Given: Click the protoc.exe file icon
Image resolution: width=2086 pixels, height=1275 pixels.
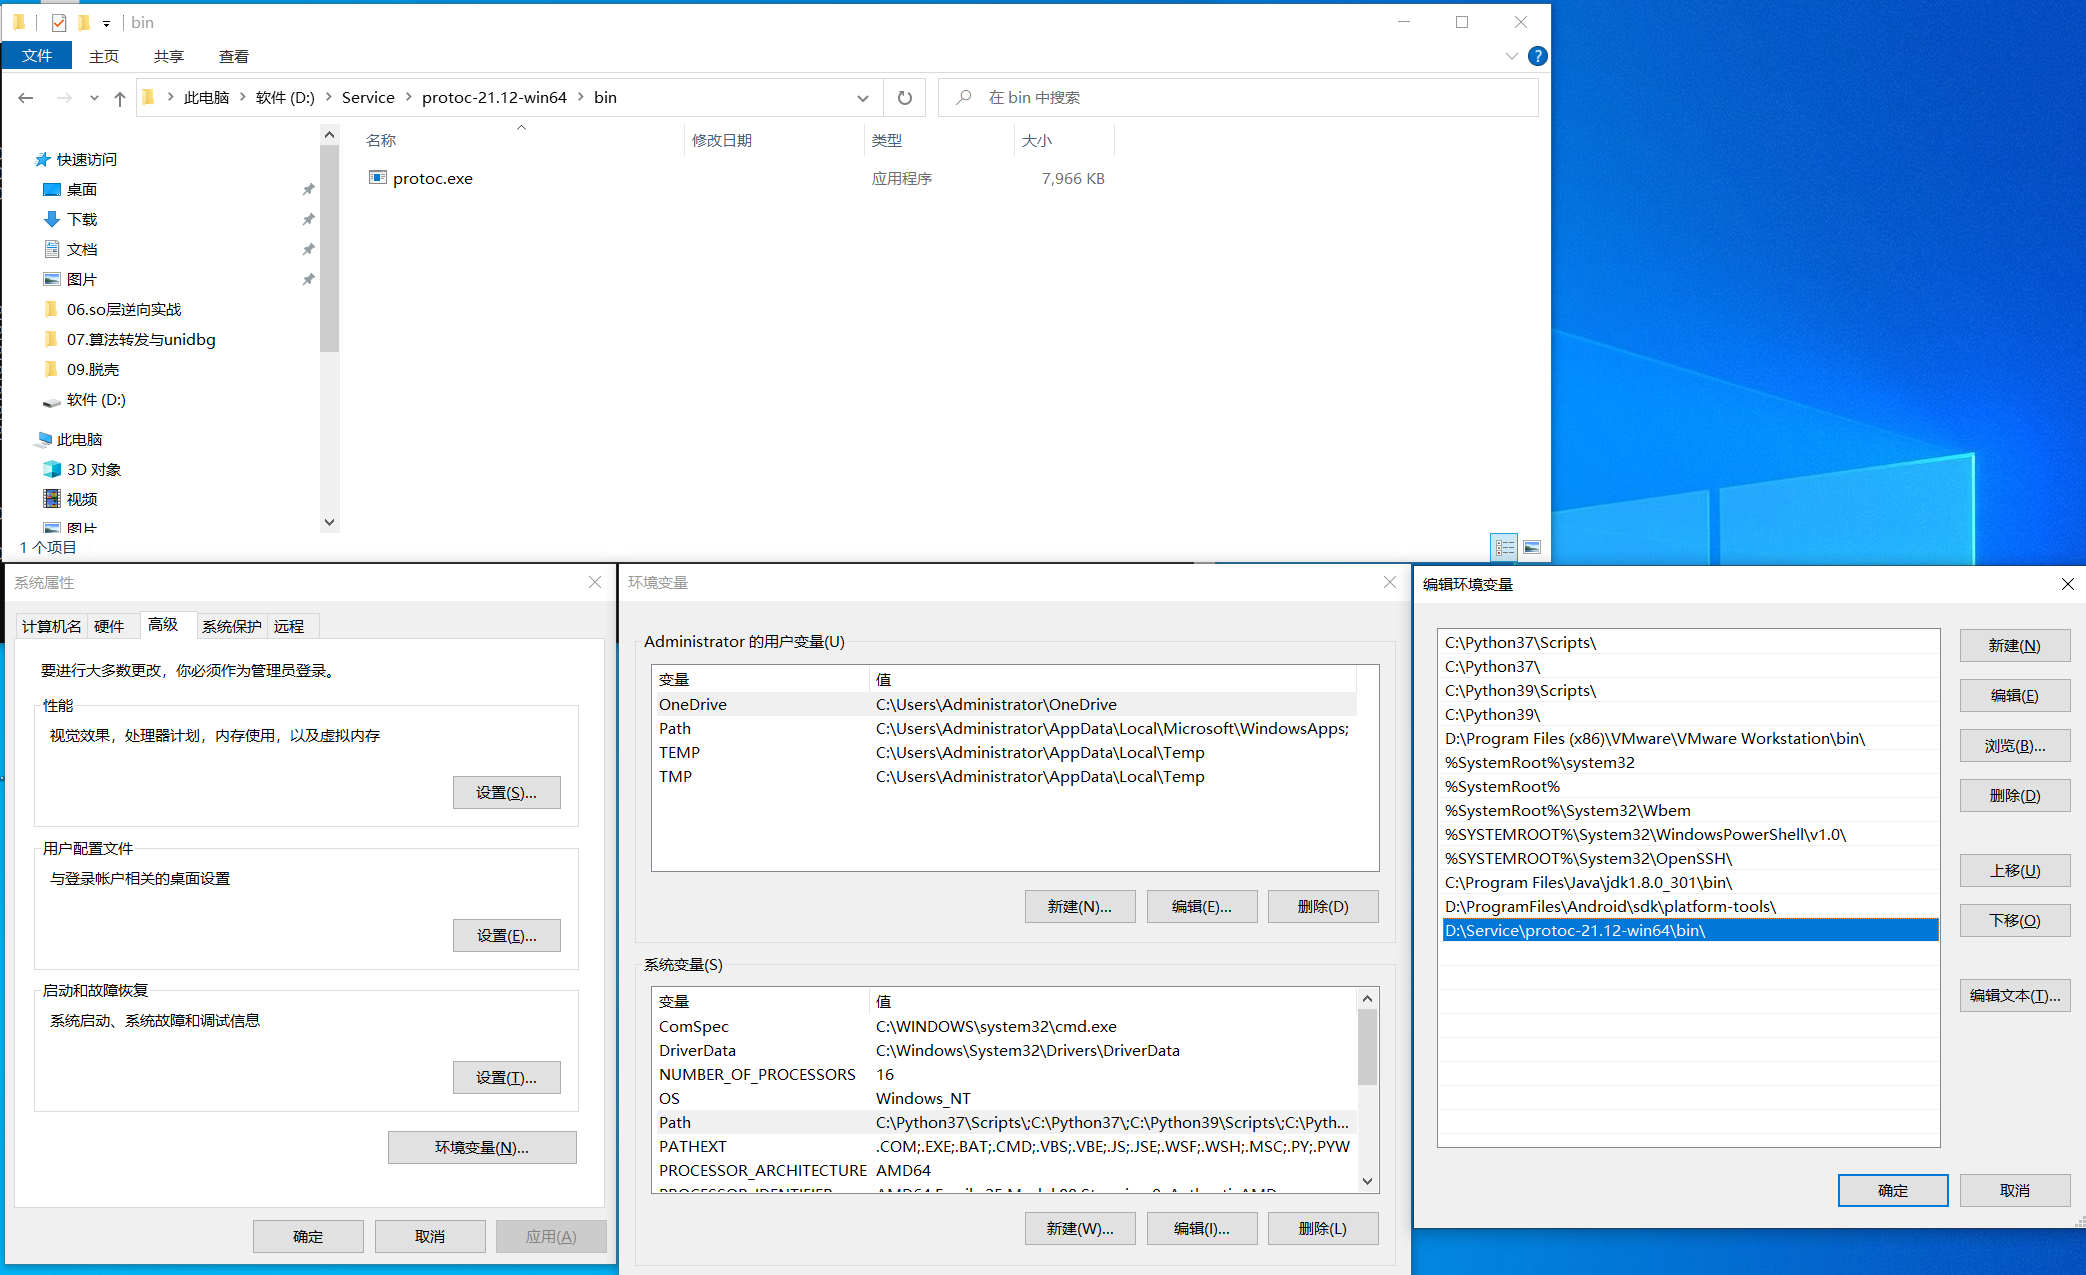Looking at the screenshot, I should (378, 178).
